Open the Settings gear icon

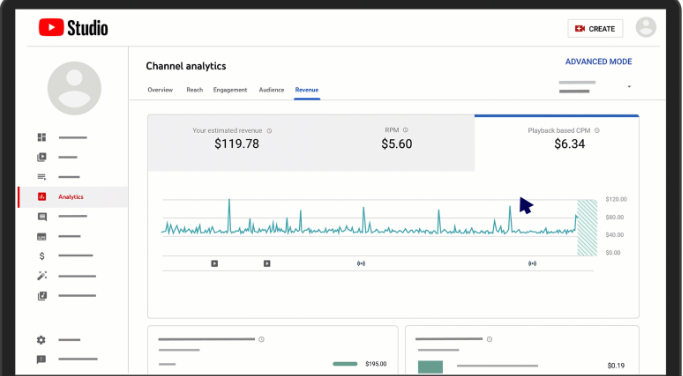coord(41,340)
